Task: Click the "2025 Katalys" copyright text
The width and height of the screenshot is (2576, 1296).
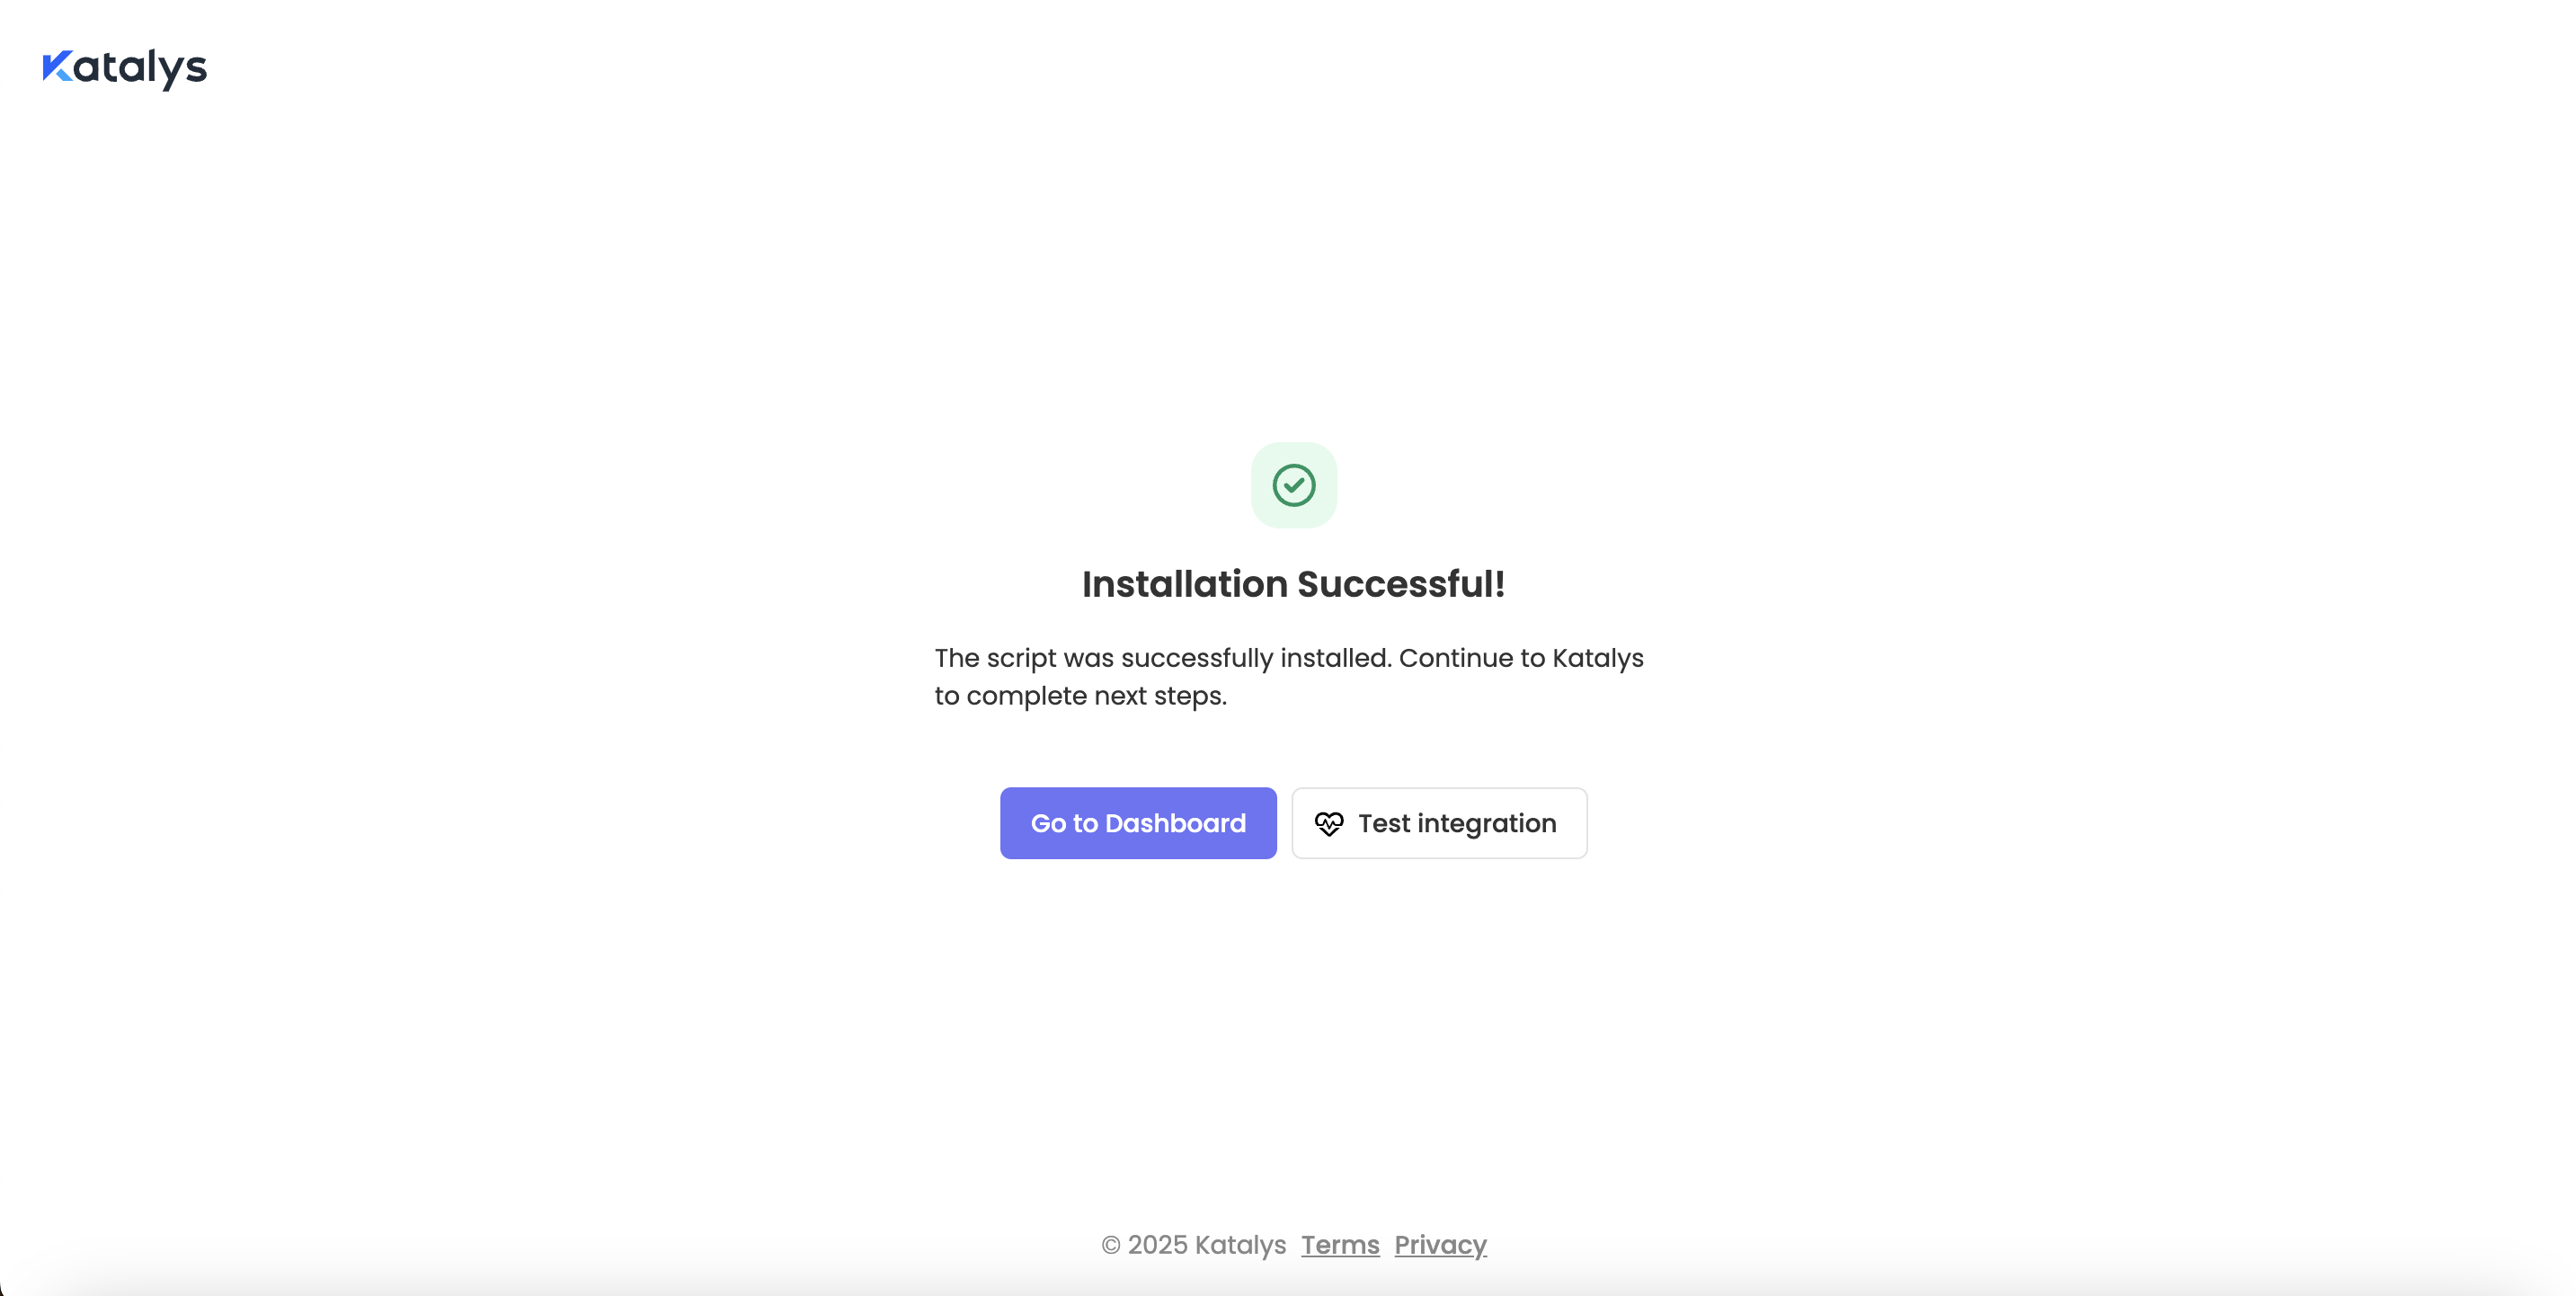Action: pyautogui.click(x=1206, y=1245)
